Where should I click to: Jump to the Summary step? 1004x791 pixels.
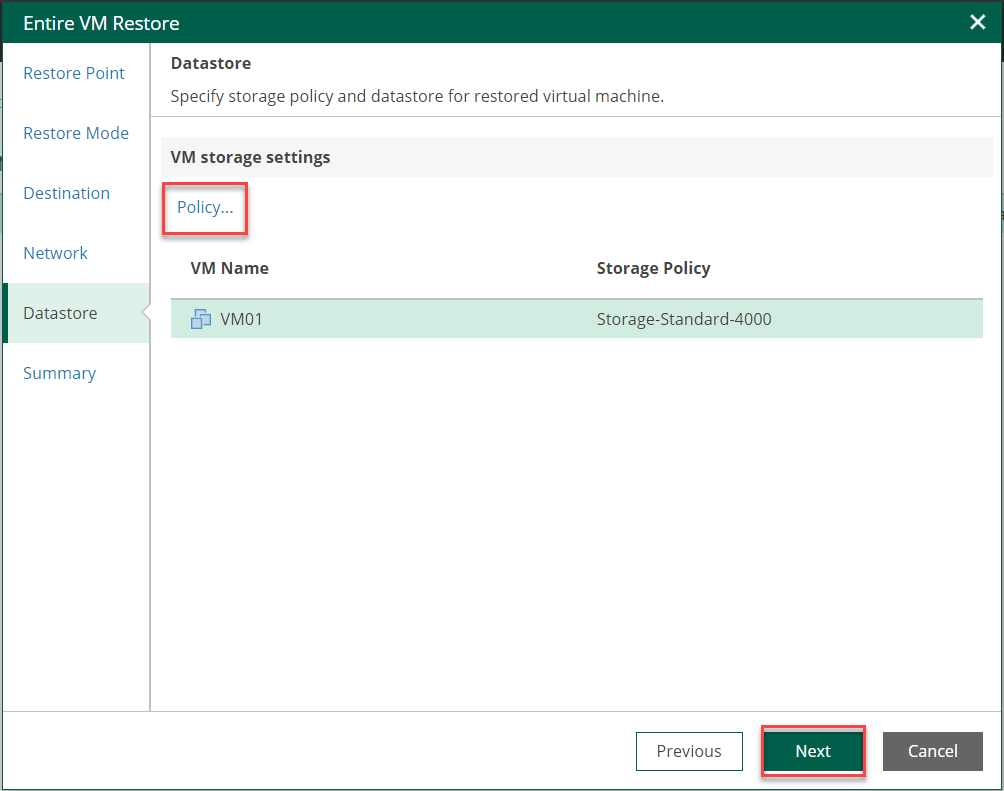click(60, 373)
